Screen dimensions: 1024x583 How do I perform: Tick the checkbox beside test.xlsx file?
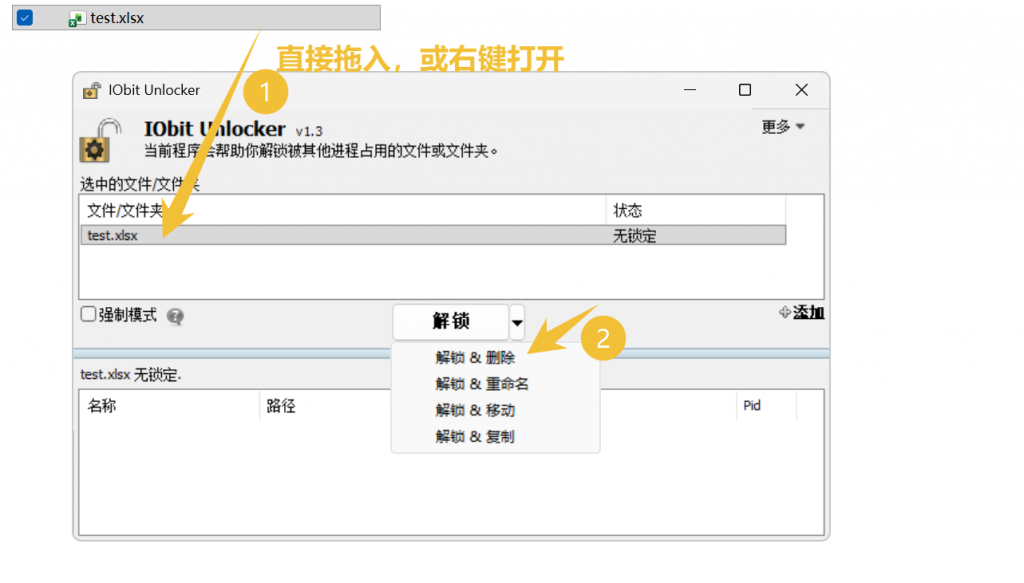pos(25,18)
